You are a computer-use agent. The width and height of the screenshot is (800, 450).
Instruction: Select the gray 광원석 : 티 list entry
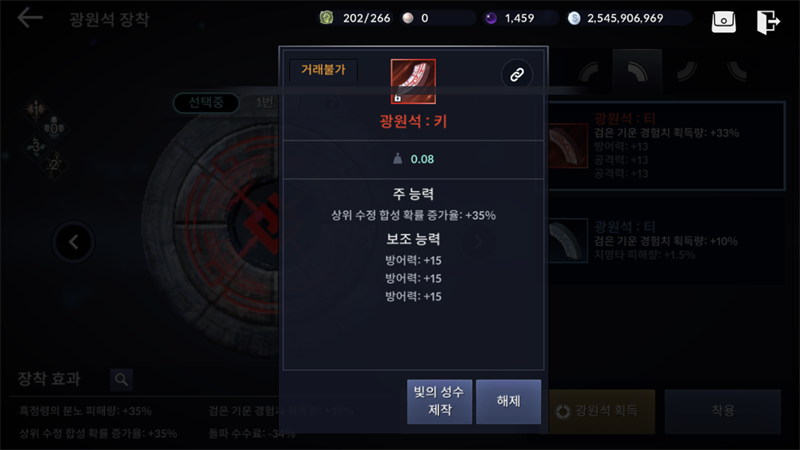pyautogui.click(x=666, y=241)
